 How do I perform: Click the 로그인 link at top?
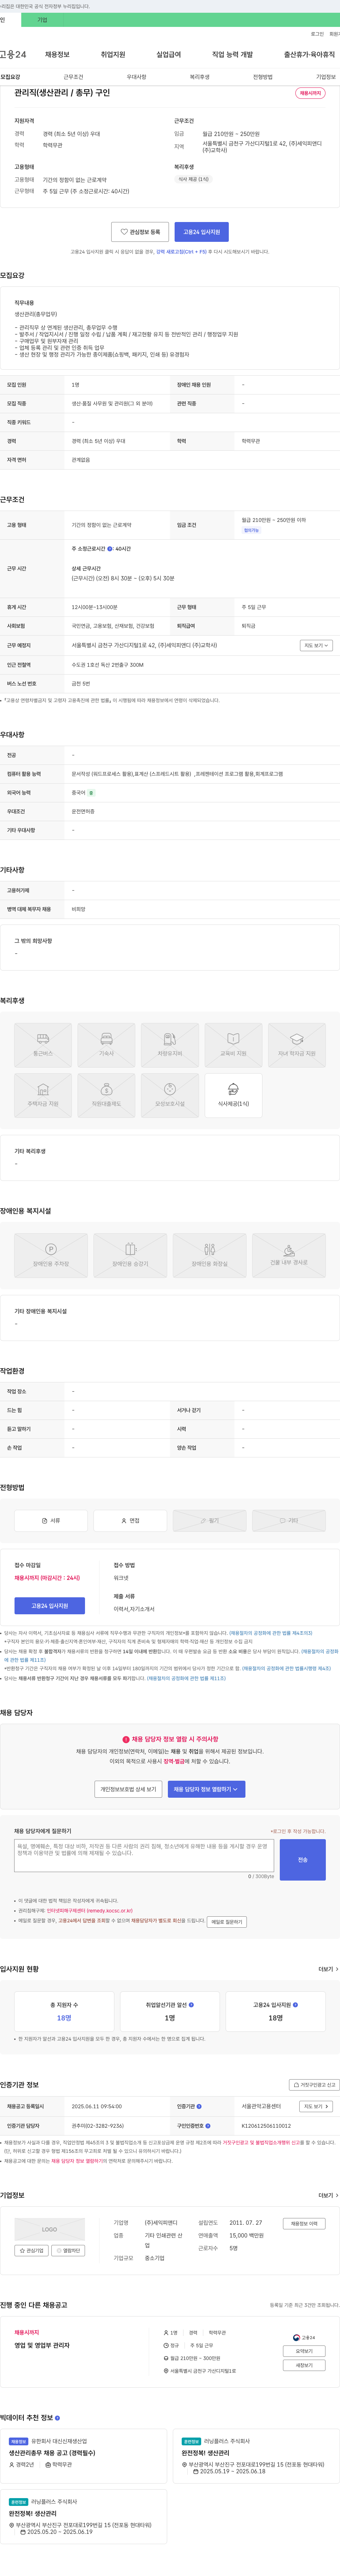pos(317,34)
